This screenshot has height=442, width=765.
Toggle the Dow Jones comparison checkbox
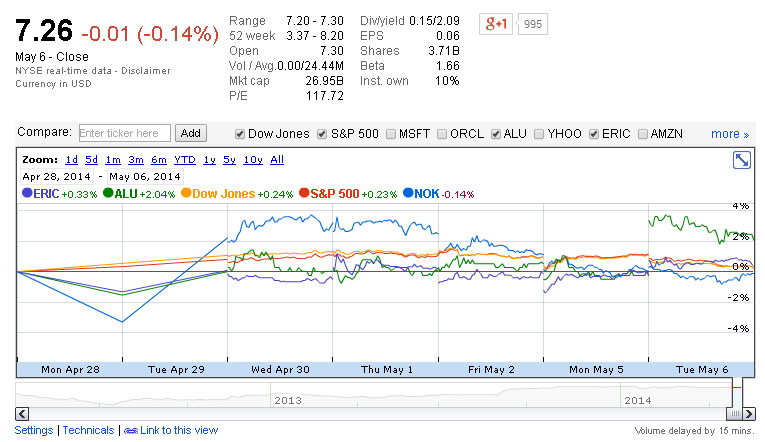point(240,134)
